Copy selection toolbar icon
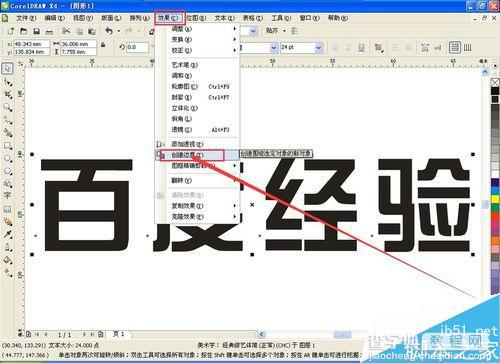The height and width of the screenshot is (363, 500). tap(80, 31)
